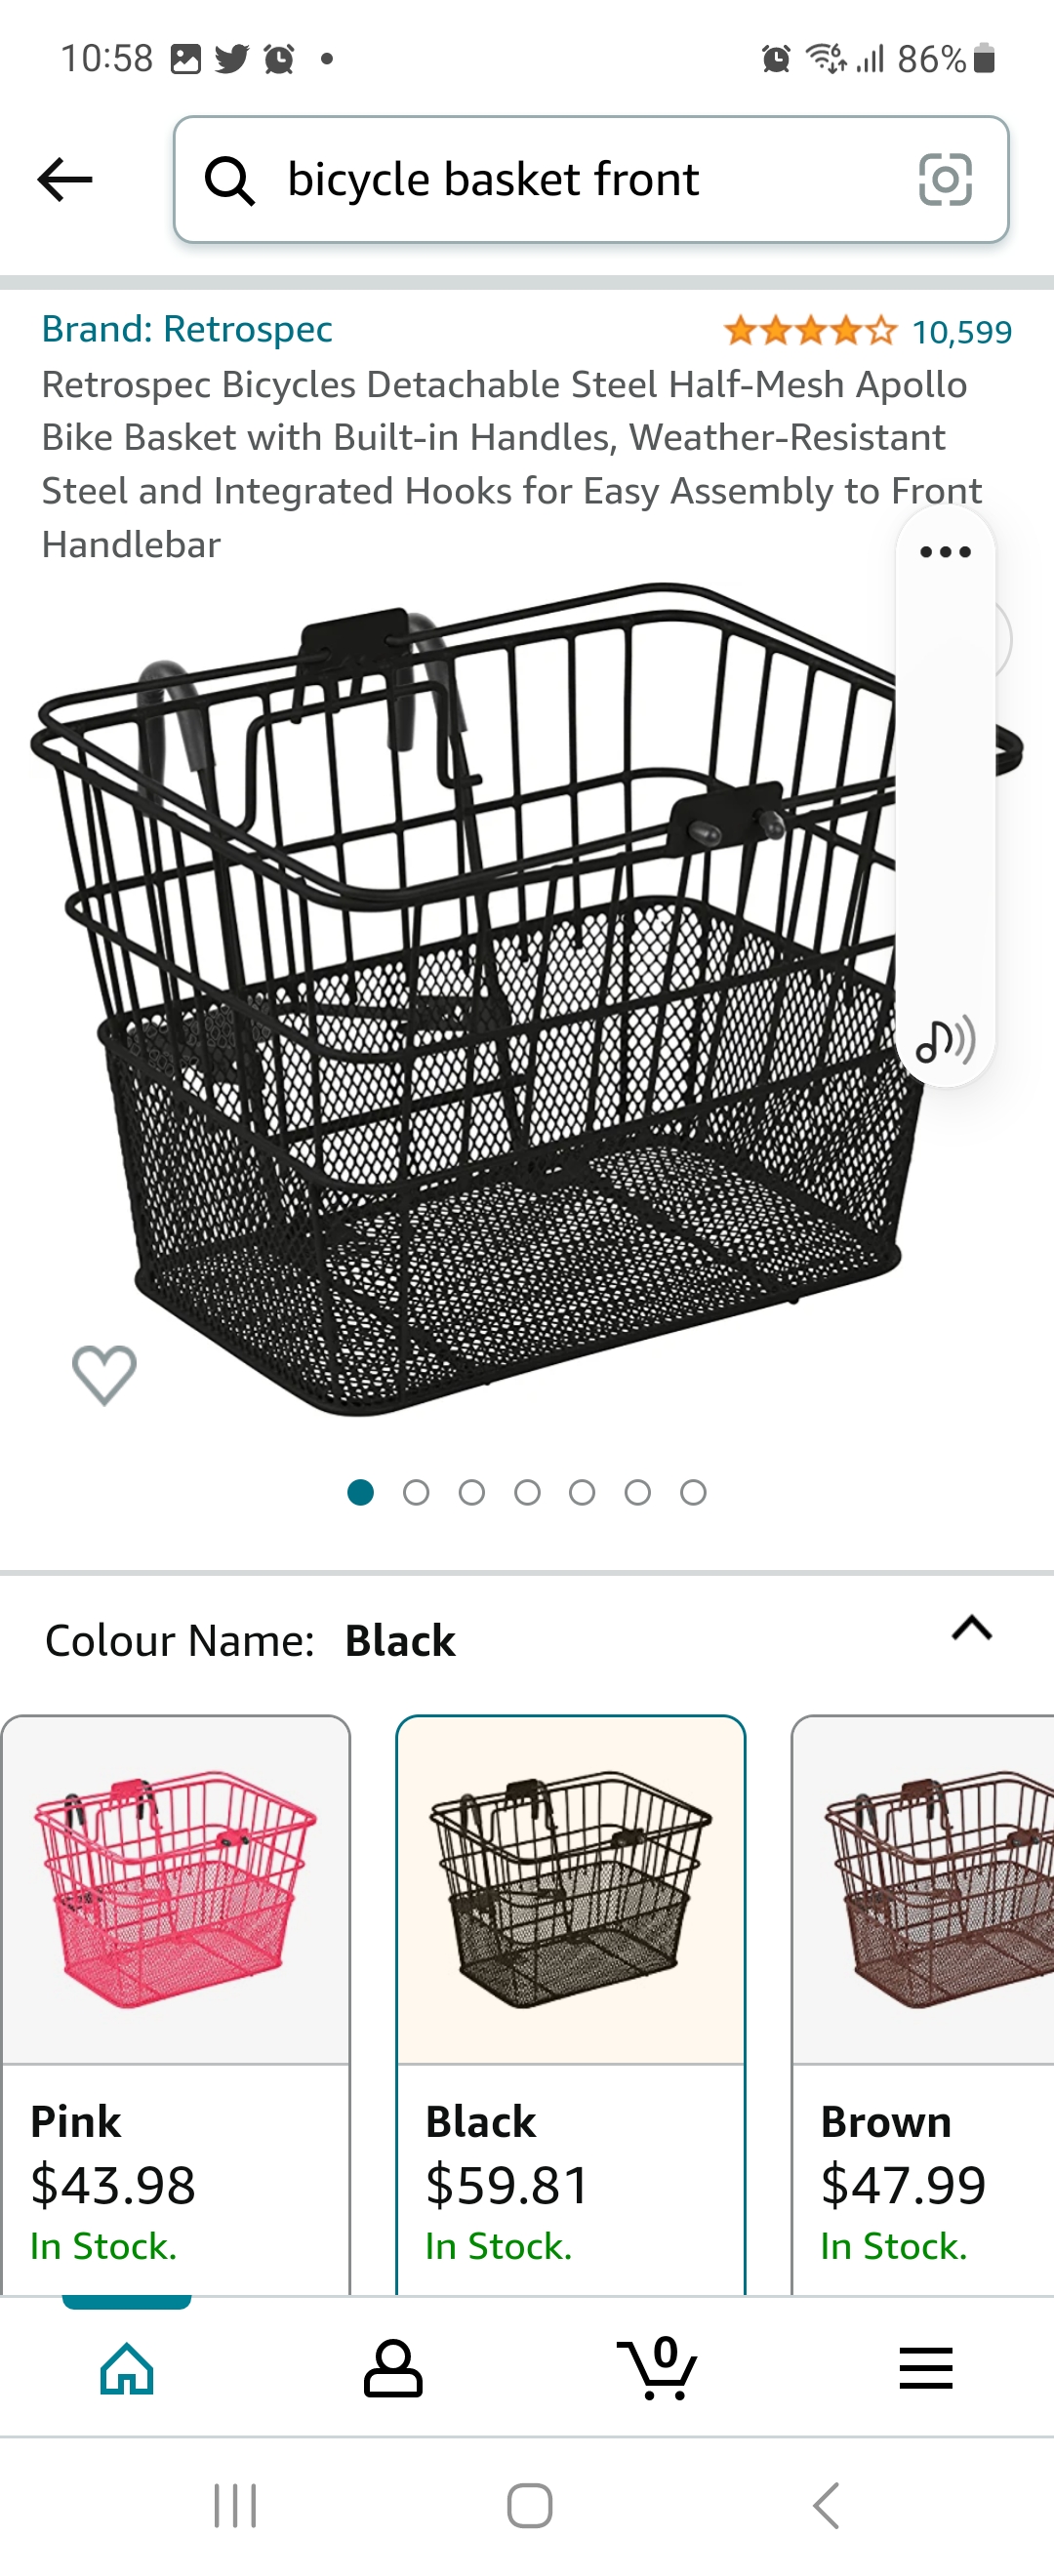Collapse the Colour Name section chevron

pyautogui.click(x=972, y=1629)
